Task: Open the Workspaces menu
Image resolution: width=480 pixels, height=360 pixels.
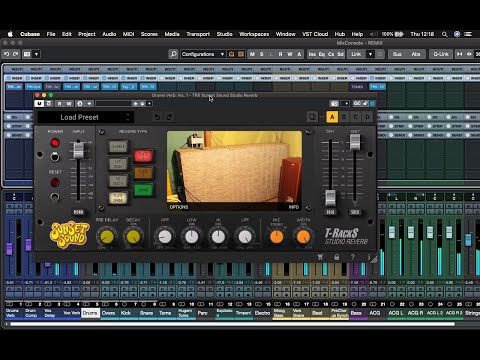Action: (254, 34)
